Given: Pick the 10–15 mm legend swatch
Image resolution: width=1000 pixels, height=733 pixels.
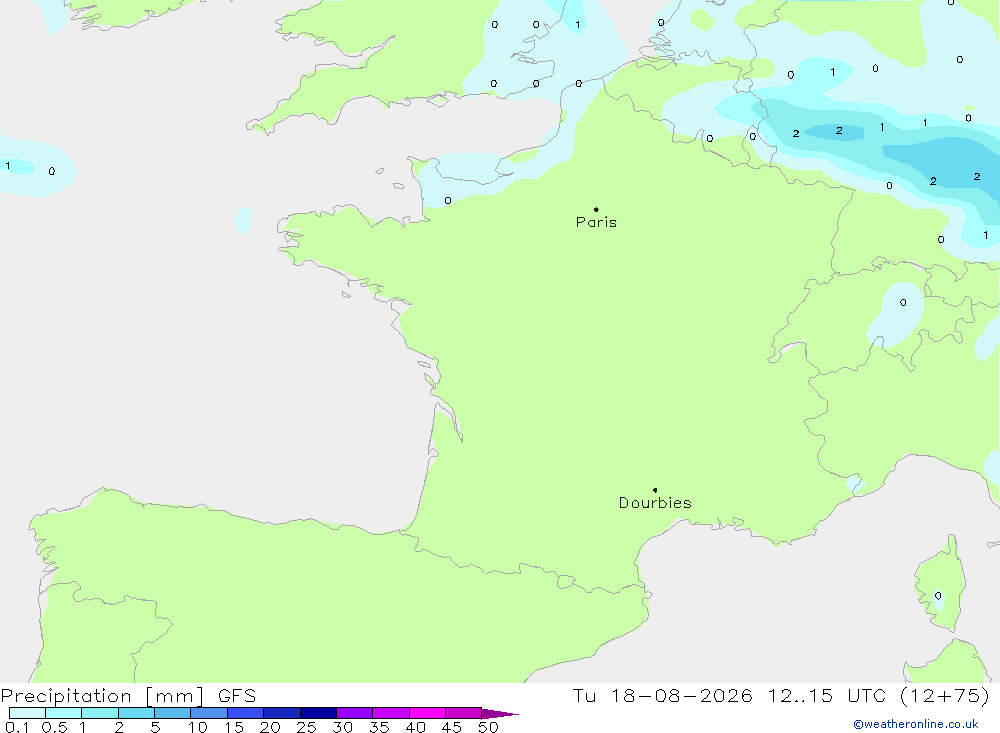Looking at the screenshot, I should [x=209, y=713].
